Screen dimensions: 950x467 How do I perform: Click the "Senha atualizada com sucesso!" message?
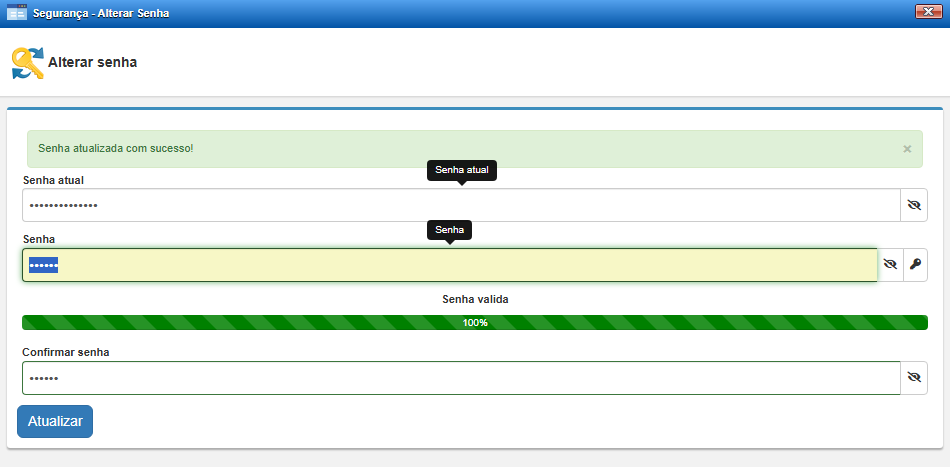(115, 148)
